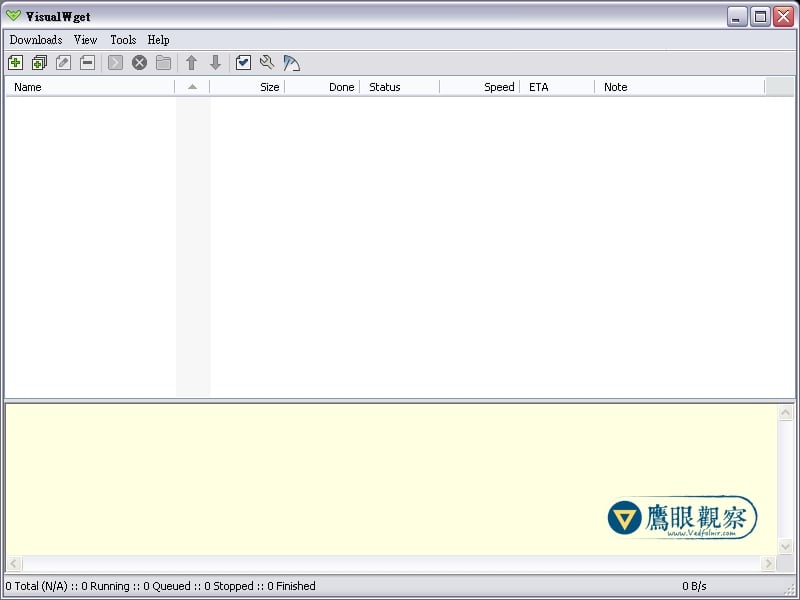This screenshot has height=600, width=800.
Task: Click the Start download arrow icon
Action: click(x=115, y=63)
